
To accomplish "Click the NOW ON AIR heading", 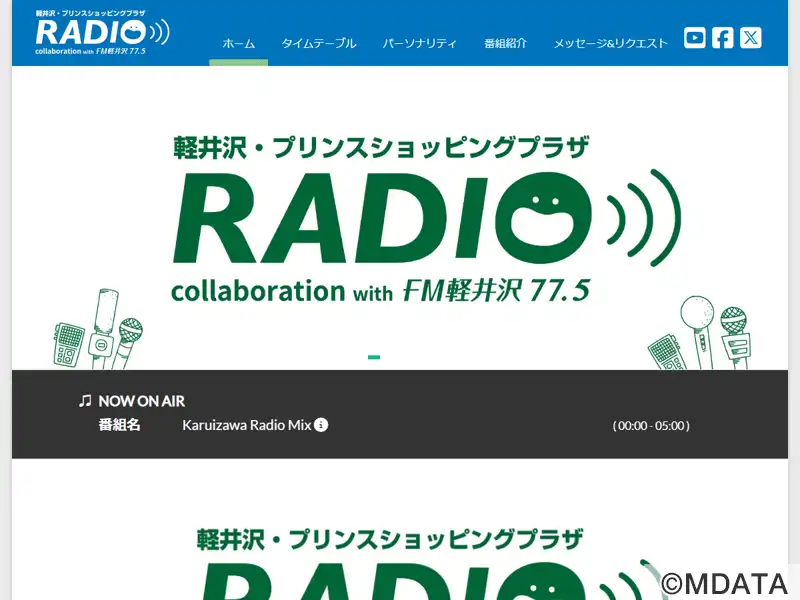I will click(141, 401).
